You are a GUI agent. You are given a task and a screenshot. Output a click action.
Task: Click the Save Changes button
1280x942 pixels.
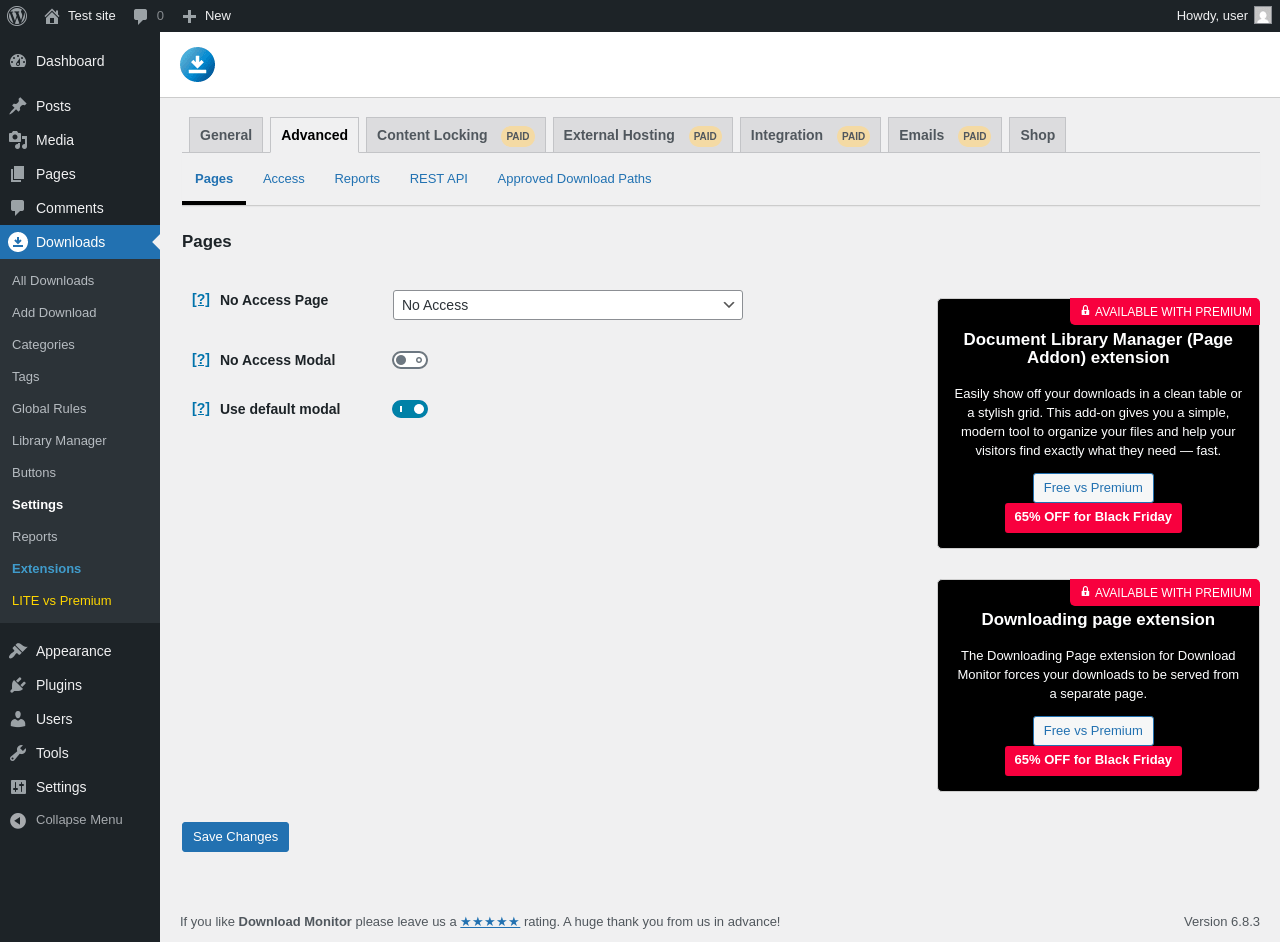pos(235,837)
